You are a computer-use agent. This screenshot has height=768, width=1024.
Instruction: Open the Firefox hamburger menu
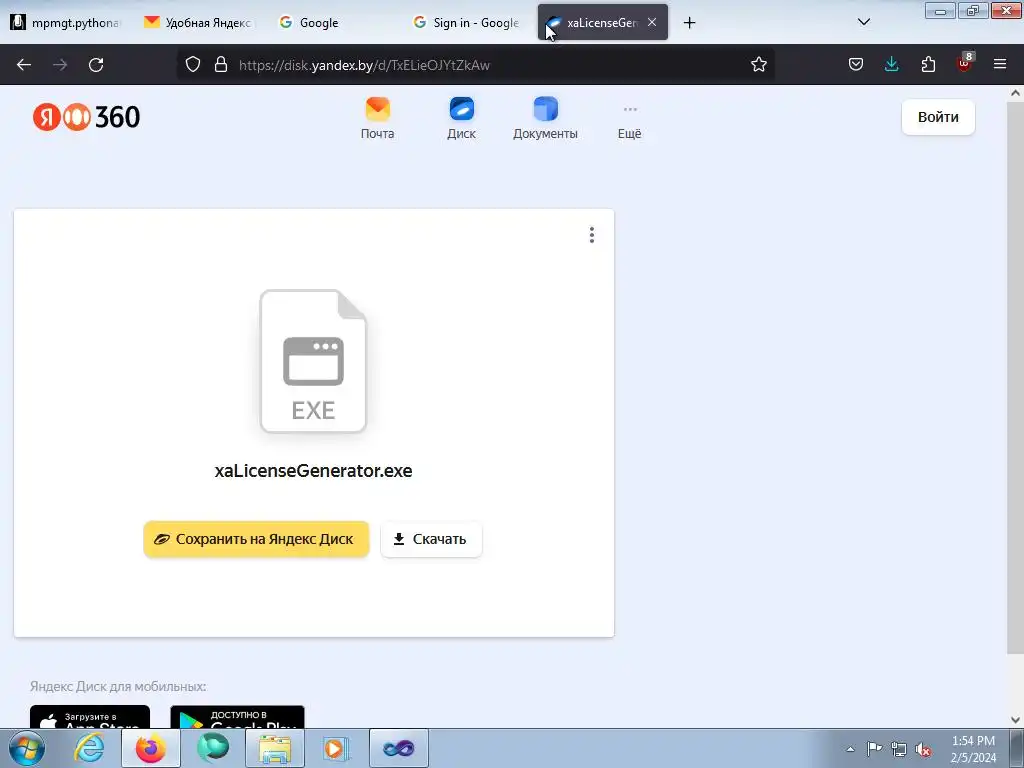(1000, 65)
